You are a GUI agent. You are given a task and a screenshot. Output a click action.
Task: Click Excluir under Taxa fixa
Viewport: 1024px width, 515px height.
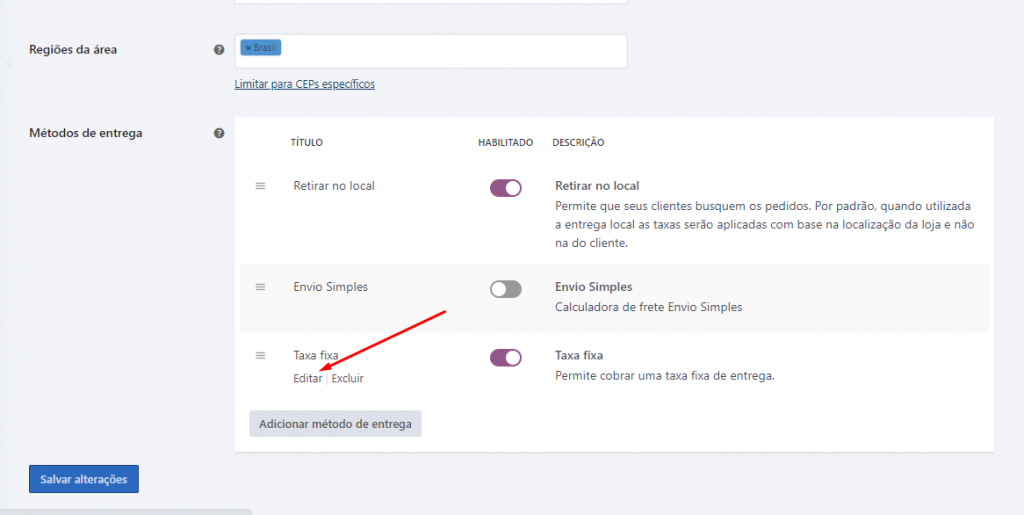[x=347, y=379]
